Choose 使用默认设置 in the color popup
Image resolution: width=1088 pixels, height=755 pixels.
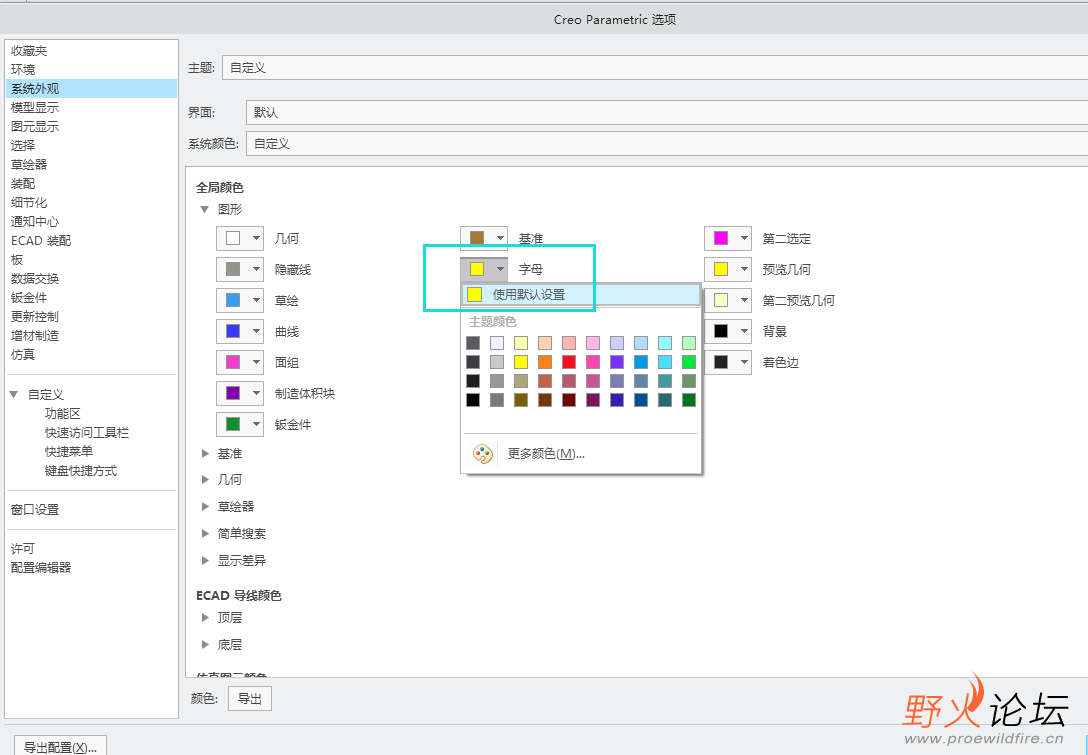coord(581,294)
